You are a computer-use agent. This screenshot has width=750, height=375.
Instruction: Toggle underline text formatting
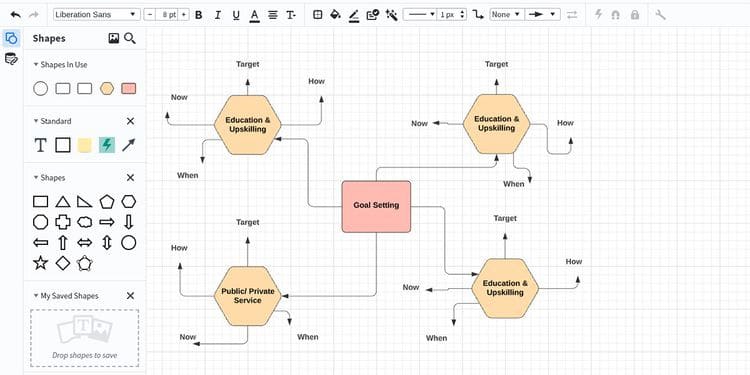[236, 15]
